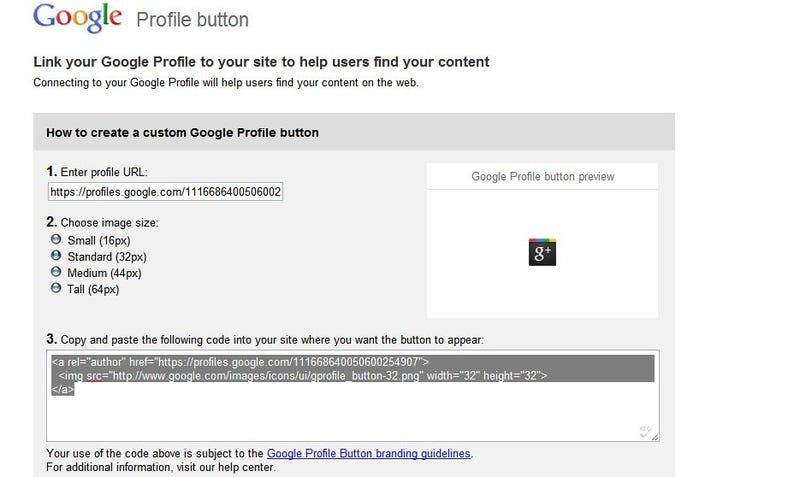800x477 pixels.
Task: Click the Google logo
Action: point(78,18)
